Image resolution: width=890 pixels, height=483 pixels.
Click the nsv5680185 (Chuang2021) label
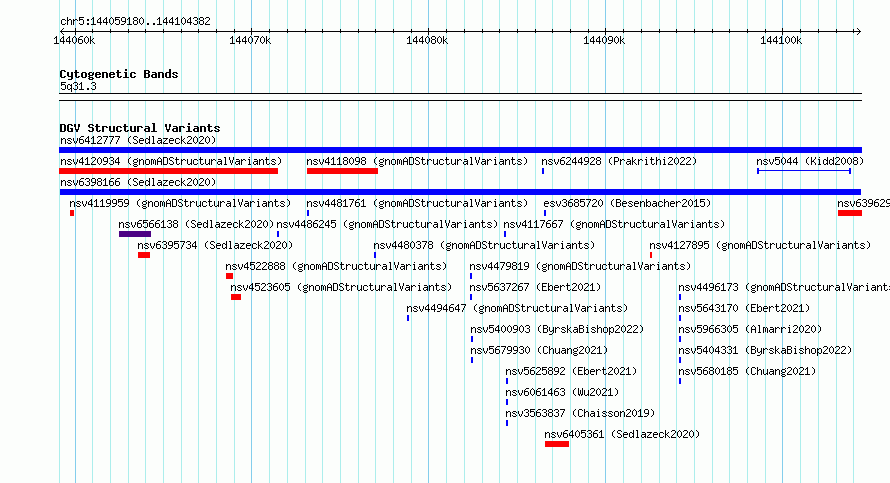747,371
